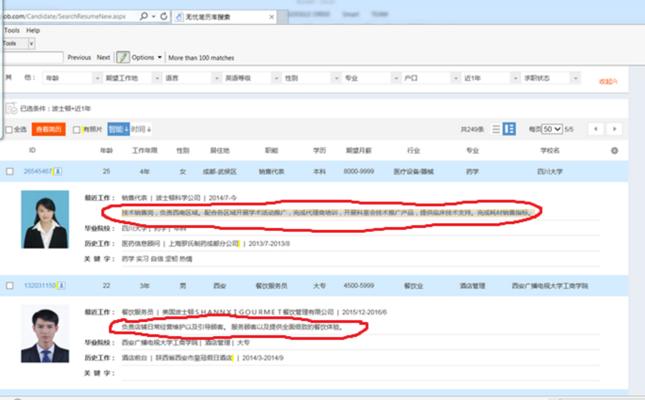Click the browser refresh icon
Viewport: 645px width, 400px height.
click(x=164, y=16)
